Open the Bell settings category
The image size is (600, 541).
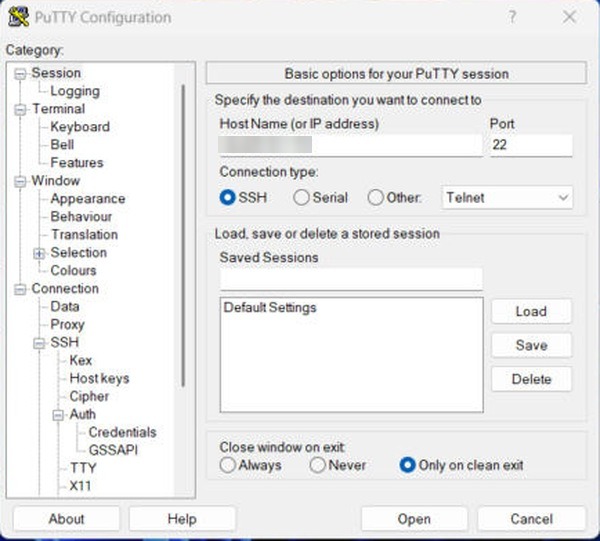click(62, 145)
